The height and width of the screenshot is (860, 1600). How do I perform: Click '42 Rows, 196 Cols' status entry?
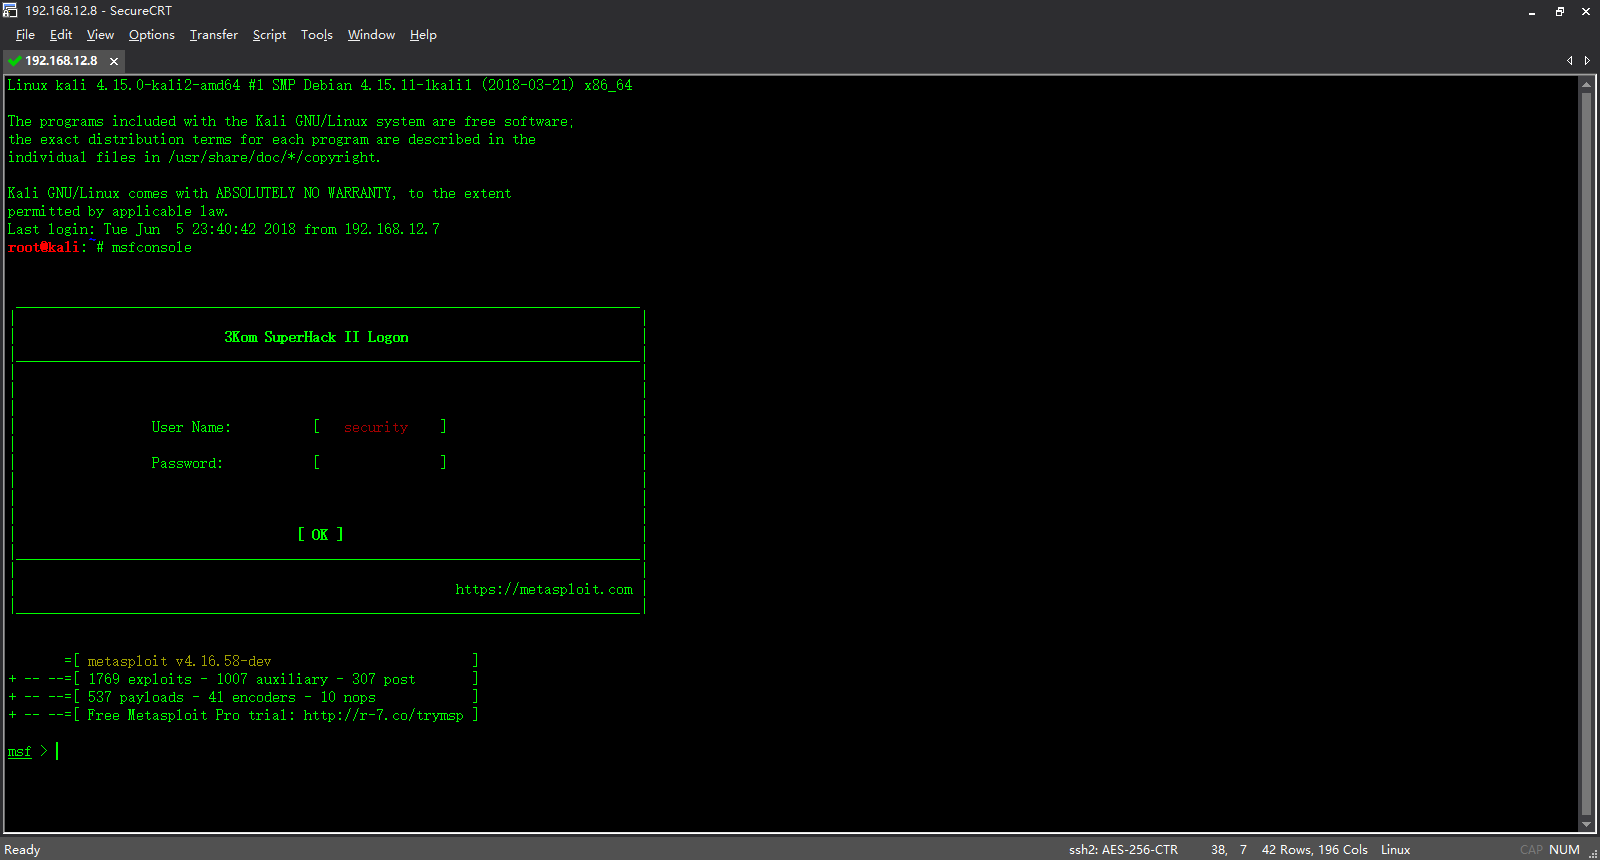(x=1314, y=850)
